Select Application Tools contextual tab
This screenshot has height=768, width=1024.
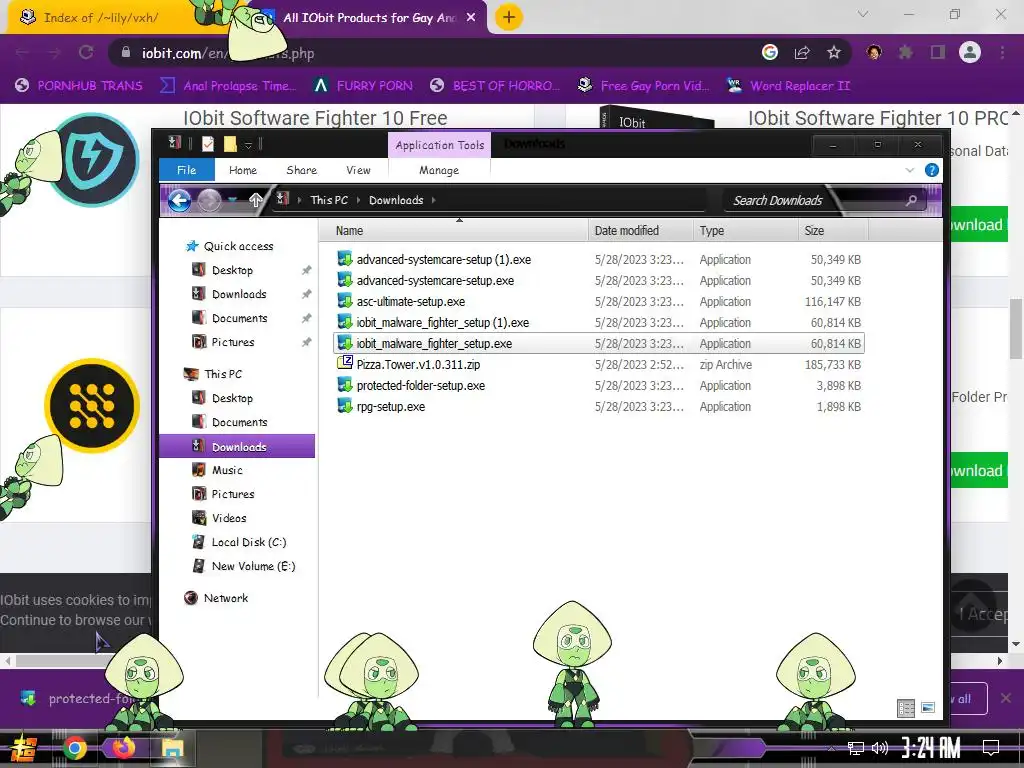coord(440,145)
